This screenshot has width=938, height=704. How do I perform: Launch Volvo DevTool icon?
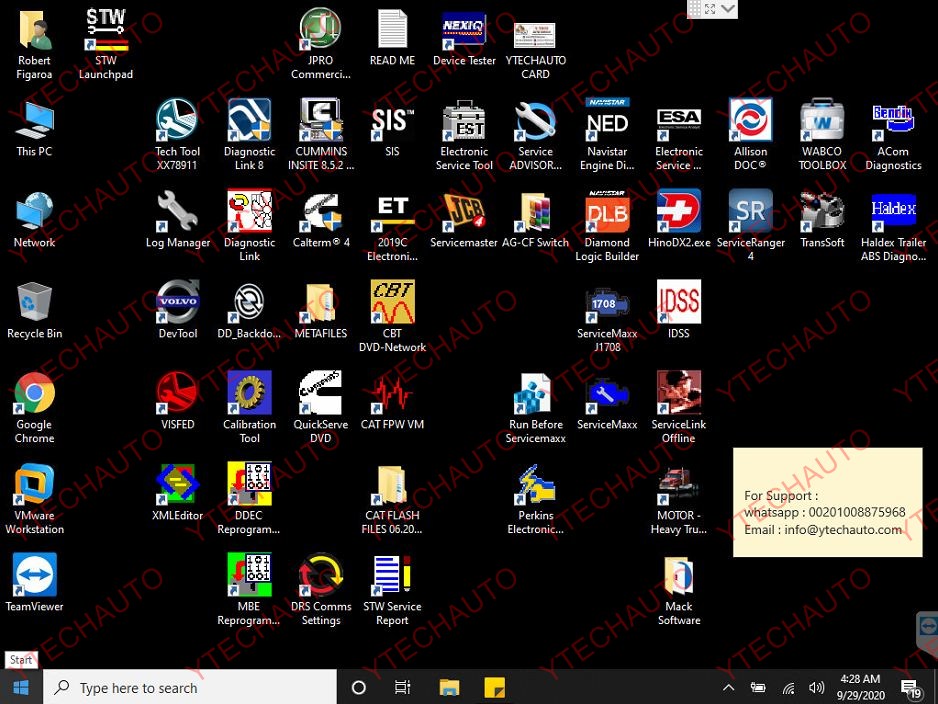pyautogui.click(x=178, y=310)
